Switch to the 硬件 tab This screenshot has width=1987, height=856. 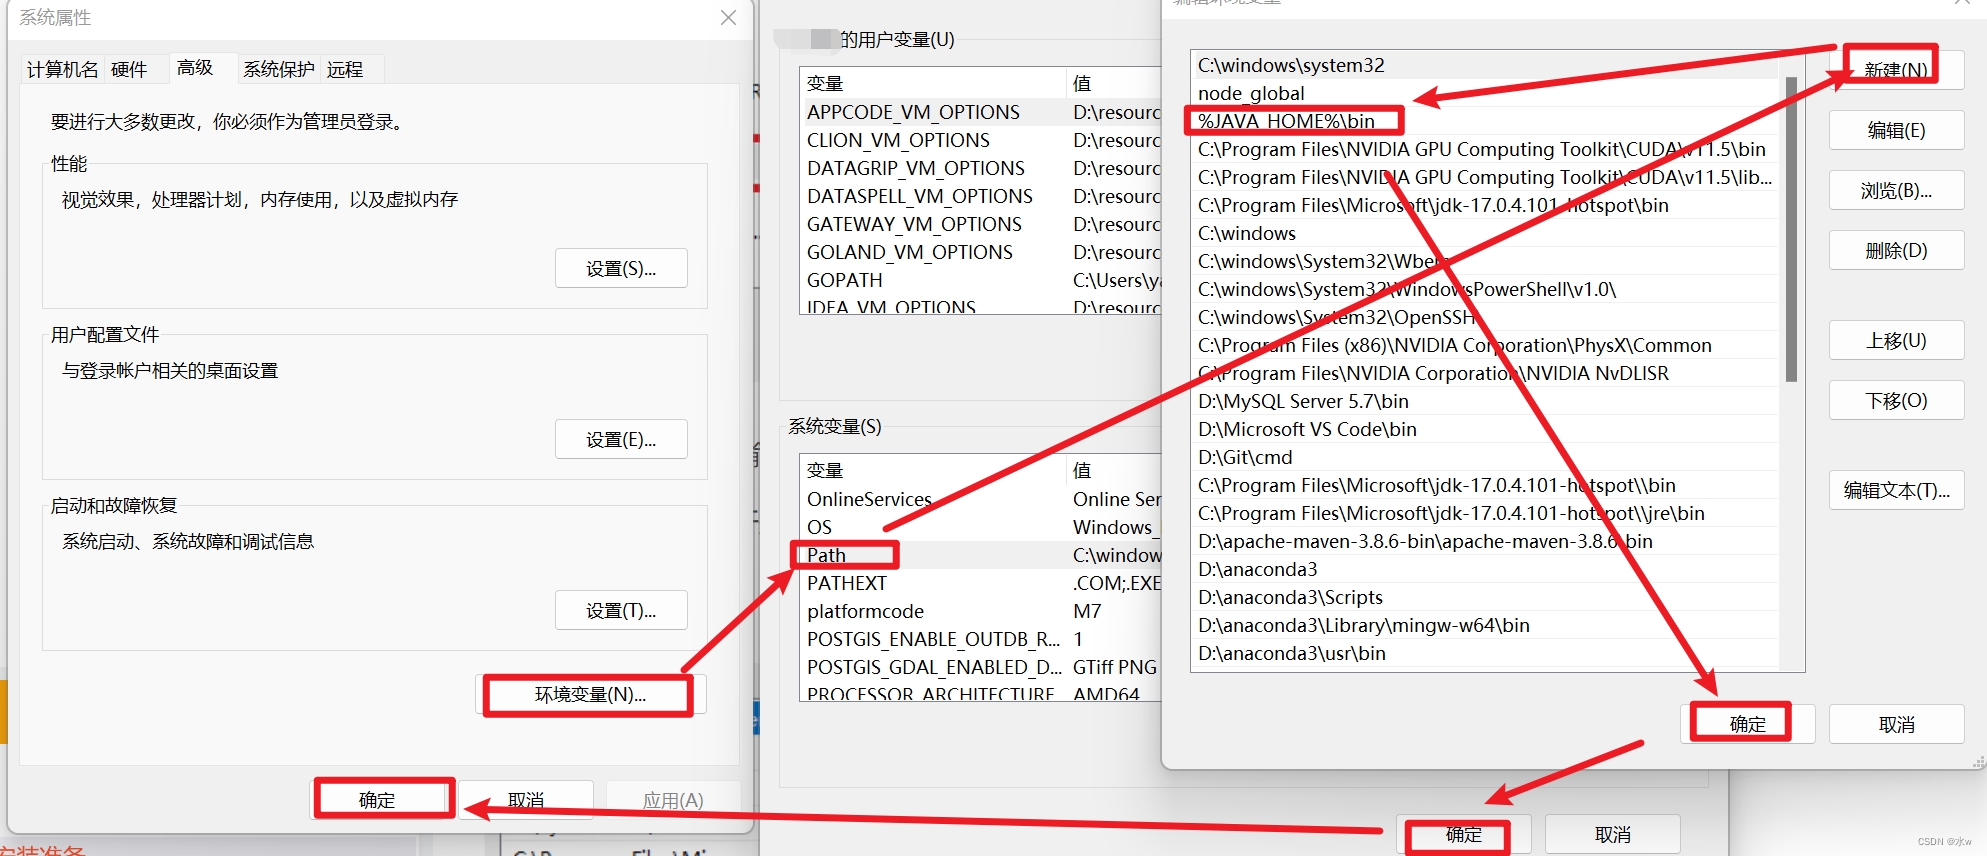[x=129, y=69]
